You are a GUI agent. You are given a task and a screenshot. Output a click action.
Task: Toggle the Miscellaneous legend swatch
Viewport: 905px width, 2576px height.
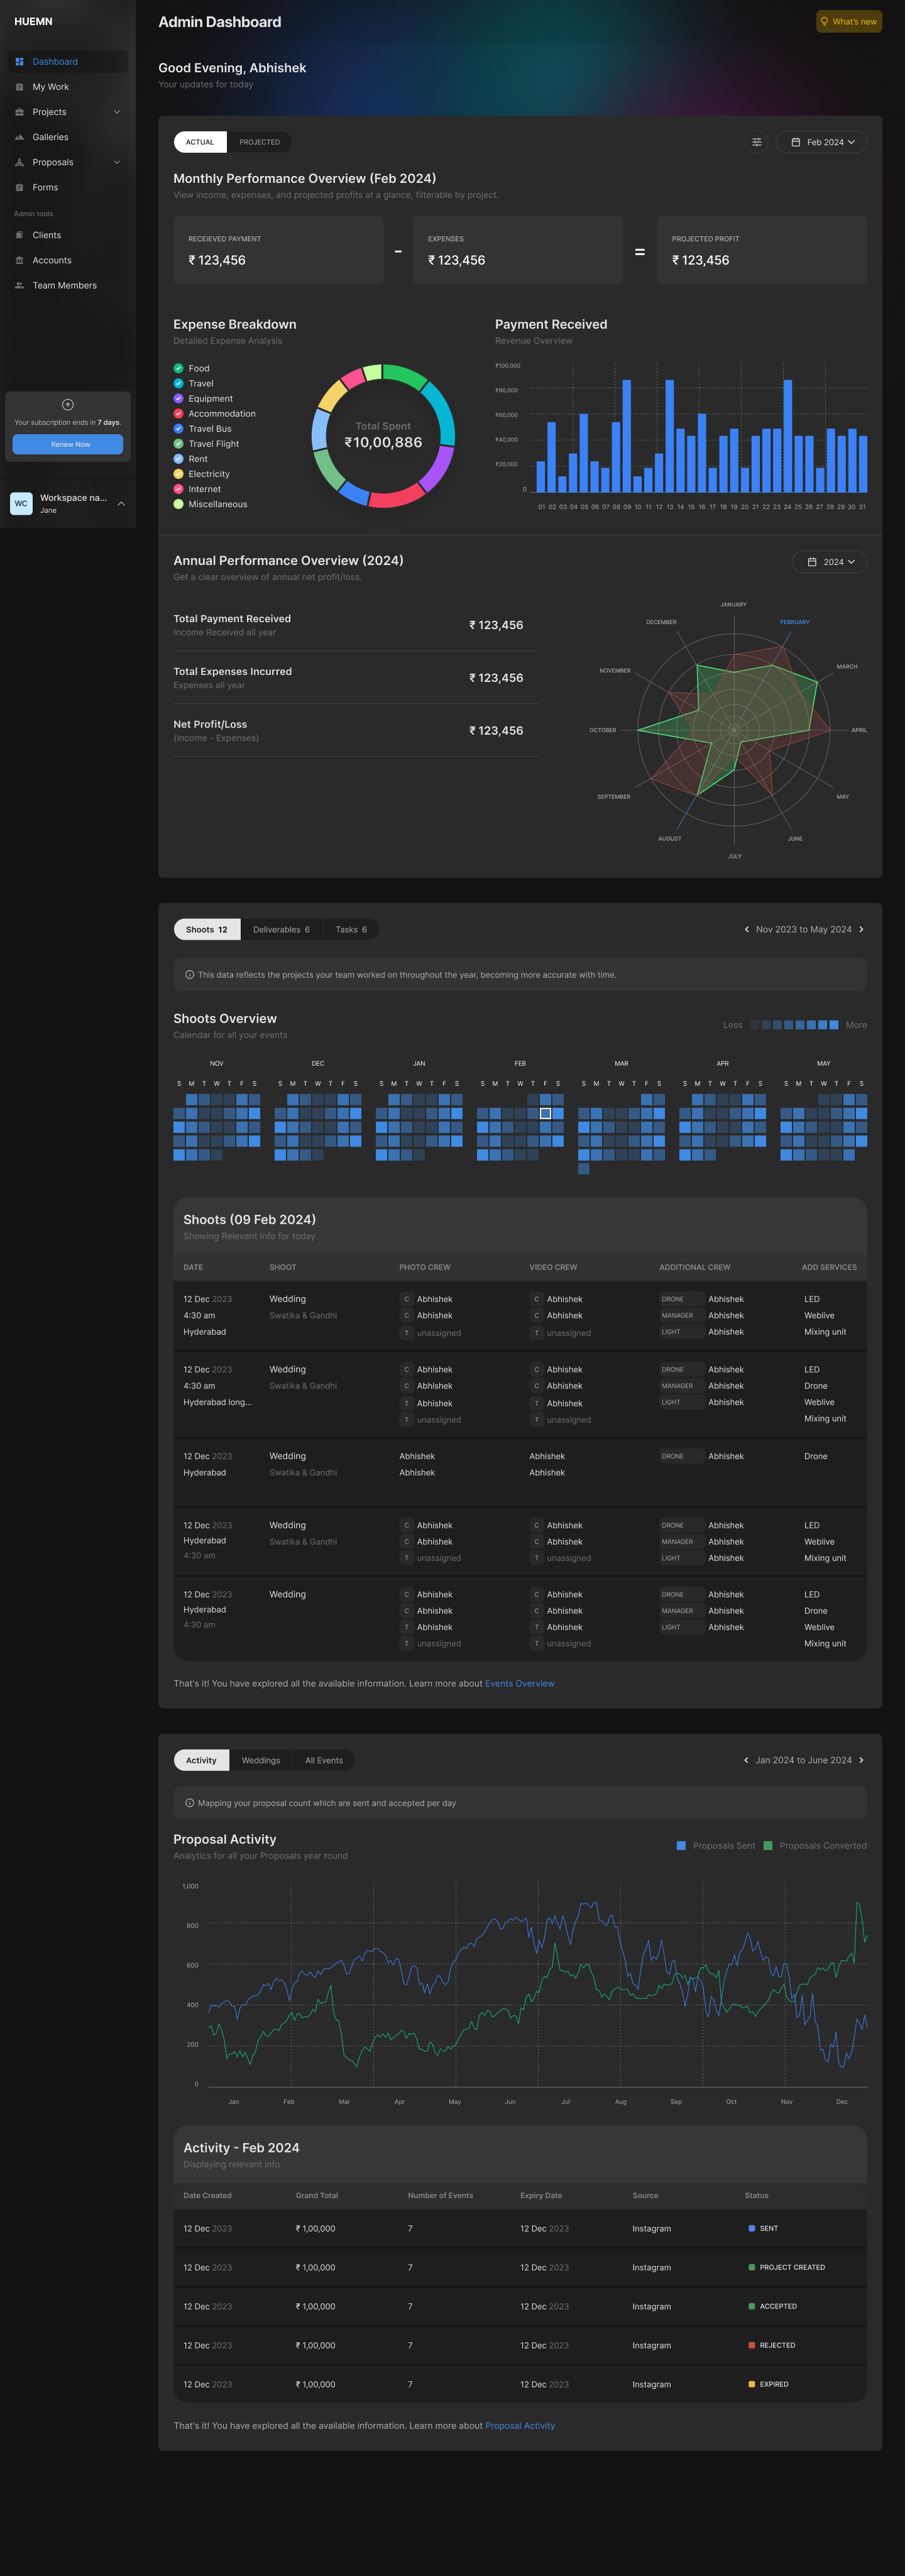pos(179,504)
